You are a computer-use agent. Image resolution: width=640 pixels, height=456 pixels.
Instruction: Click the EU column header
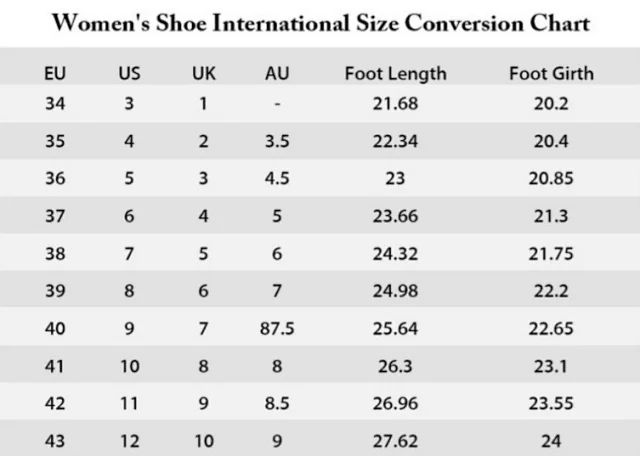[x=56, y=73]
